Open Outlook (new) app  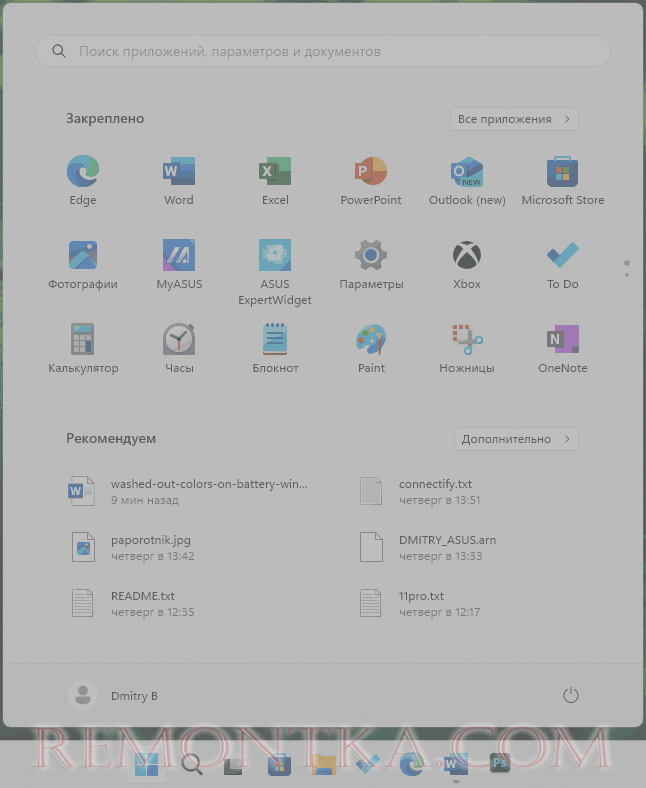(467, 180)
